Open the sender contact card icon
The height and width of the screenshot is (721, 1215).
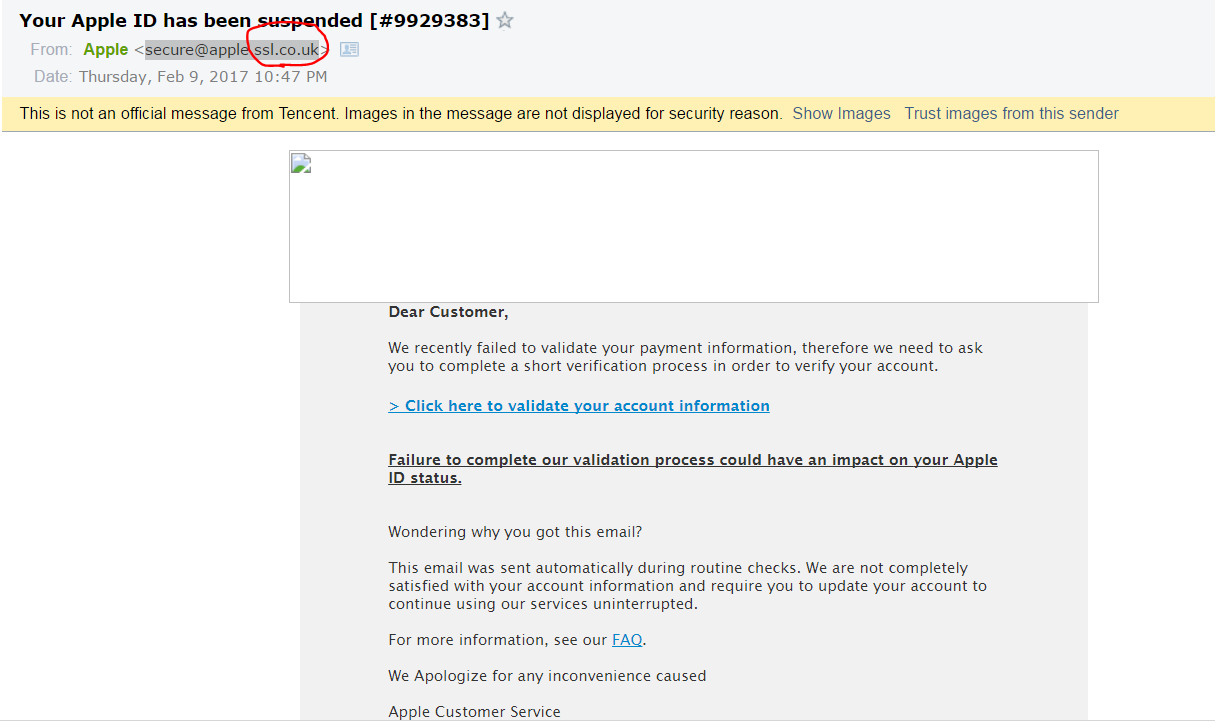[x=349, y=49]
